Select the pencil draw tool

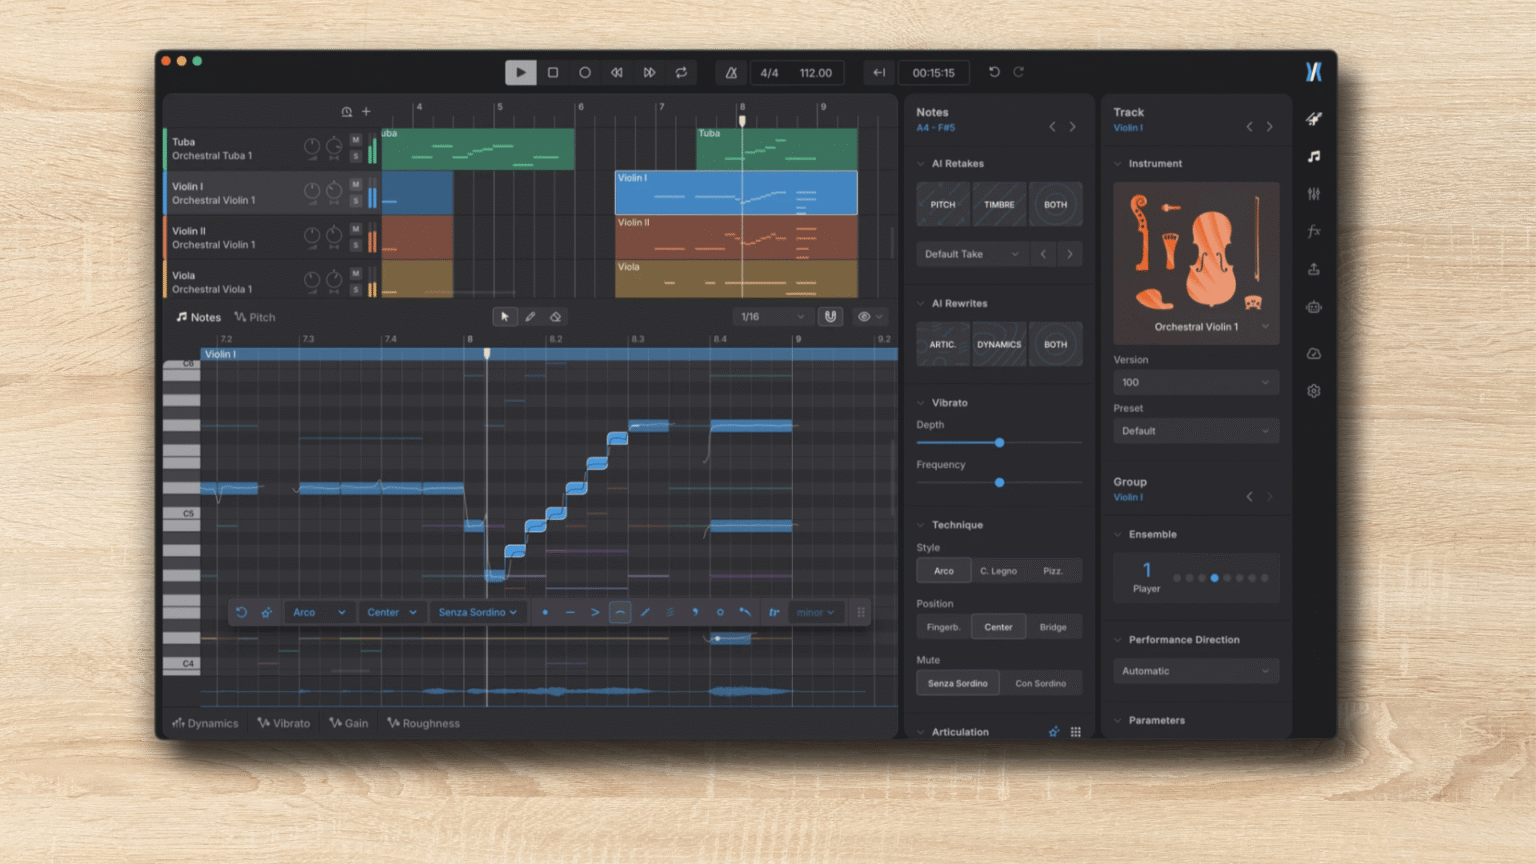tap(530, 317)
